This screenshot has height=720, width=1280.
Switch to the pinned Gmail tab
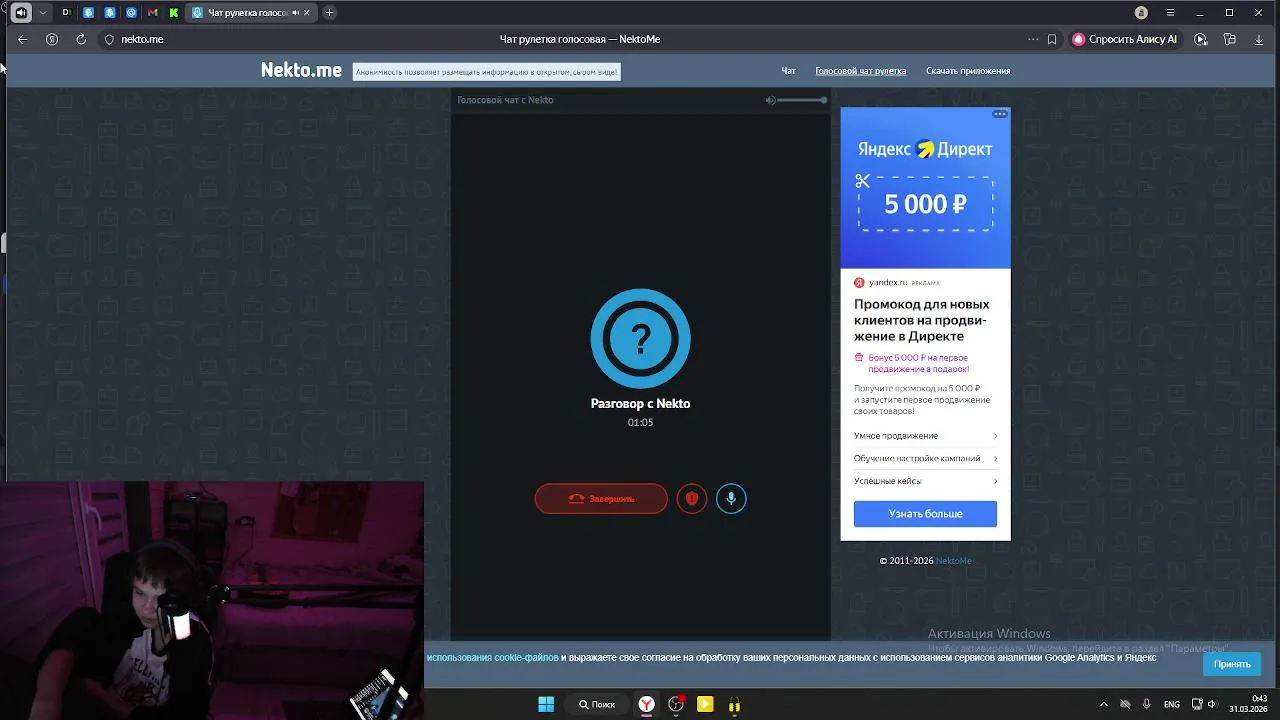pyautogui.click(x=152, y=13)
